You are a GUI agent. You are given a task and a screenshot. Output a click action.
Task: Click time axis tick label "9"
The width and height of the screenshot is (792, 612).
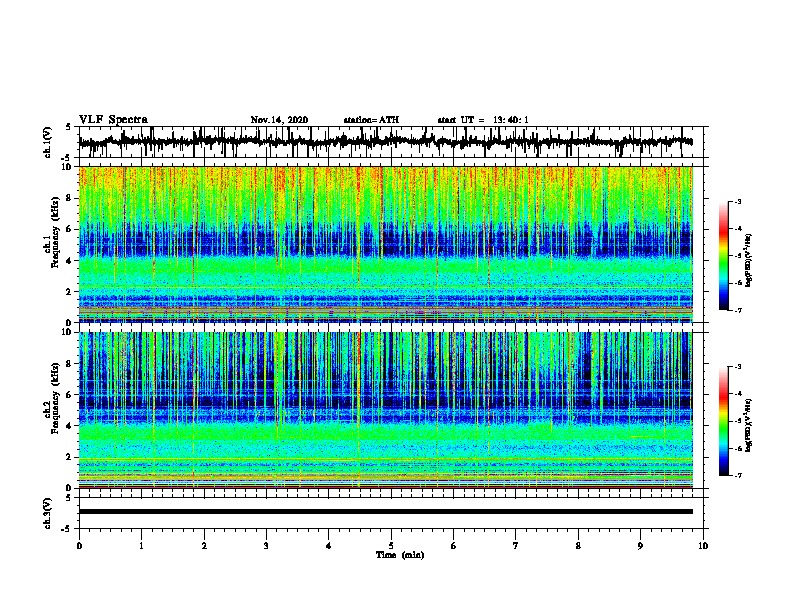640,546
